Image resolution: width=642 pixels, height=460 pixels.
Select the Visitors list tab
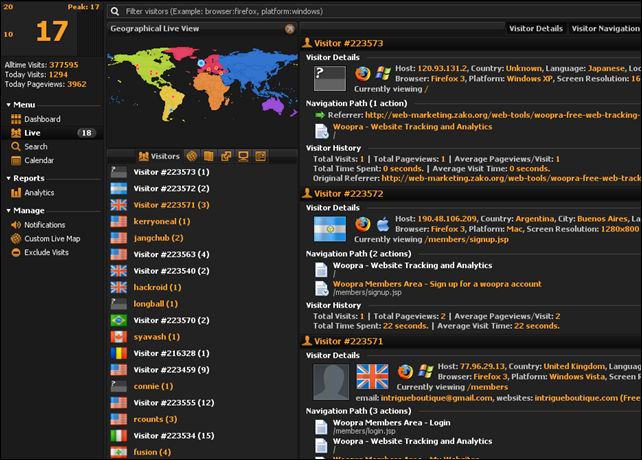tap(159, 156)
